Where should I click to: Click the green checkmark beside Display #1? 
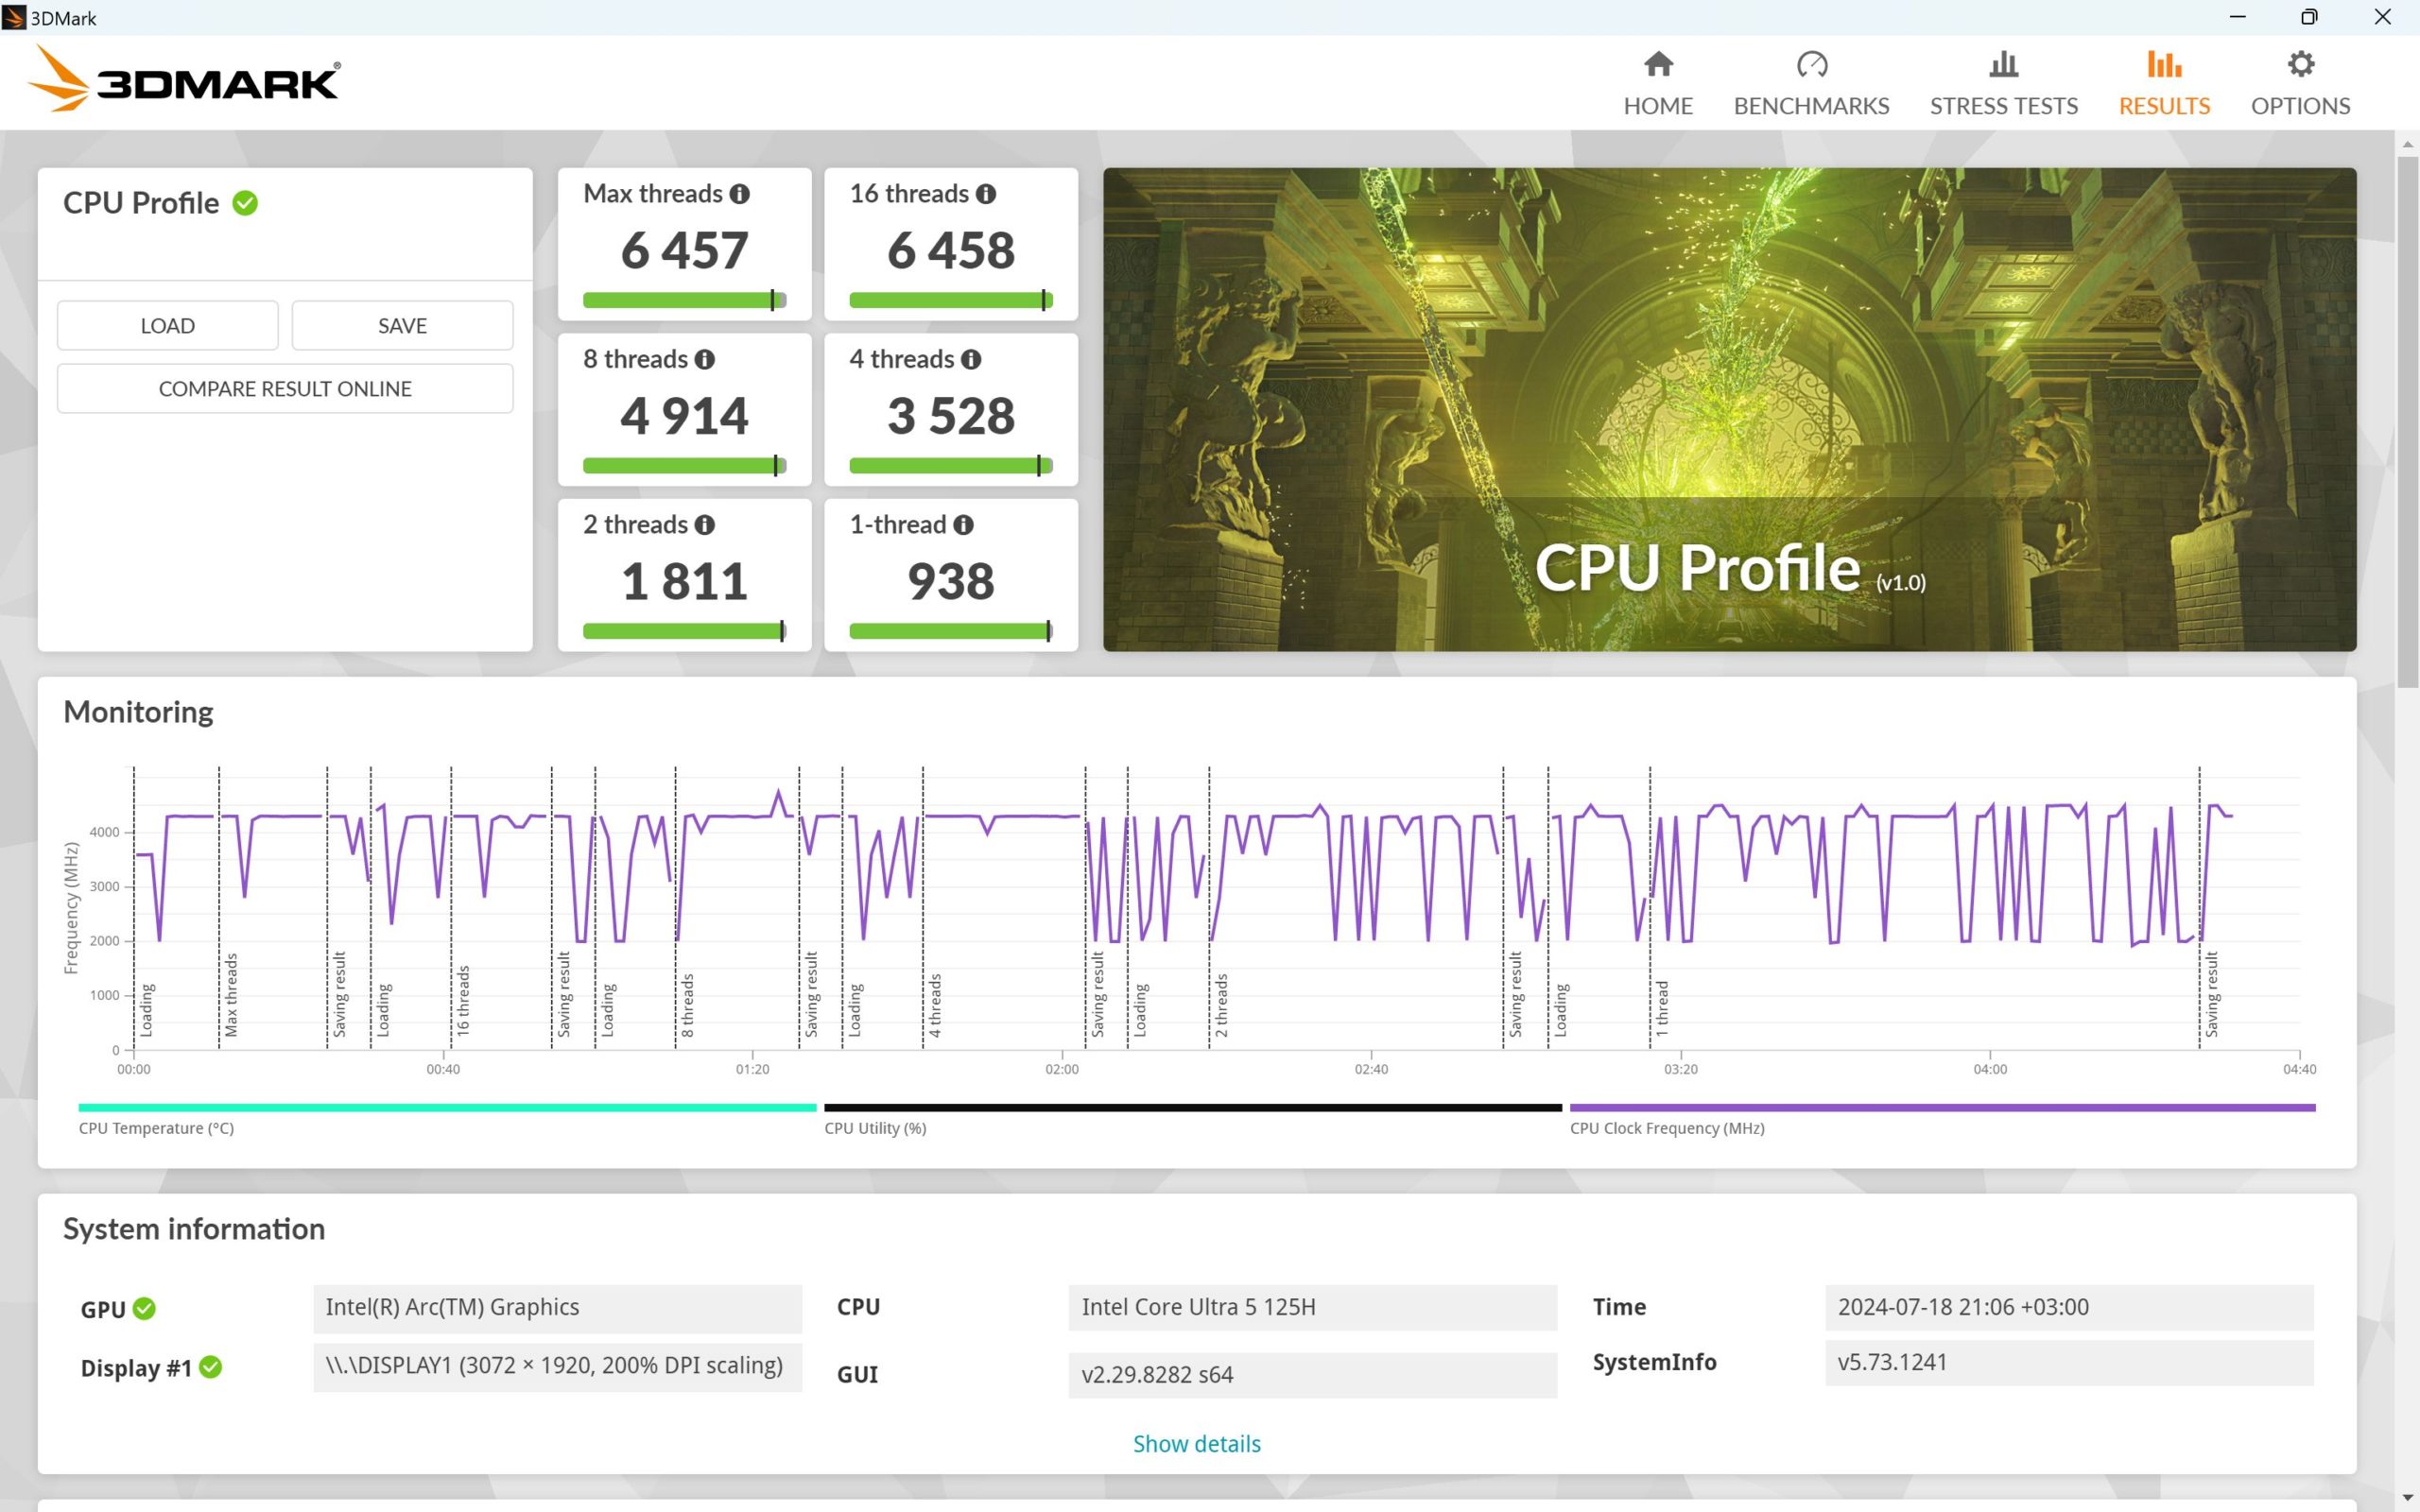(210, 1366)
